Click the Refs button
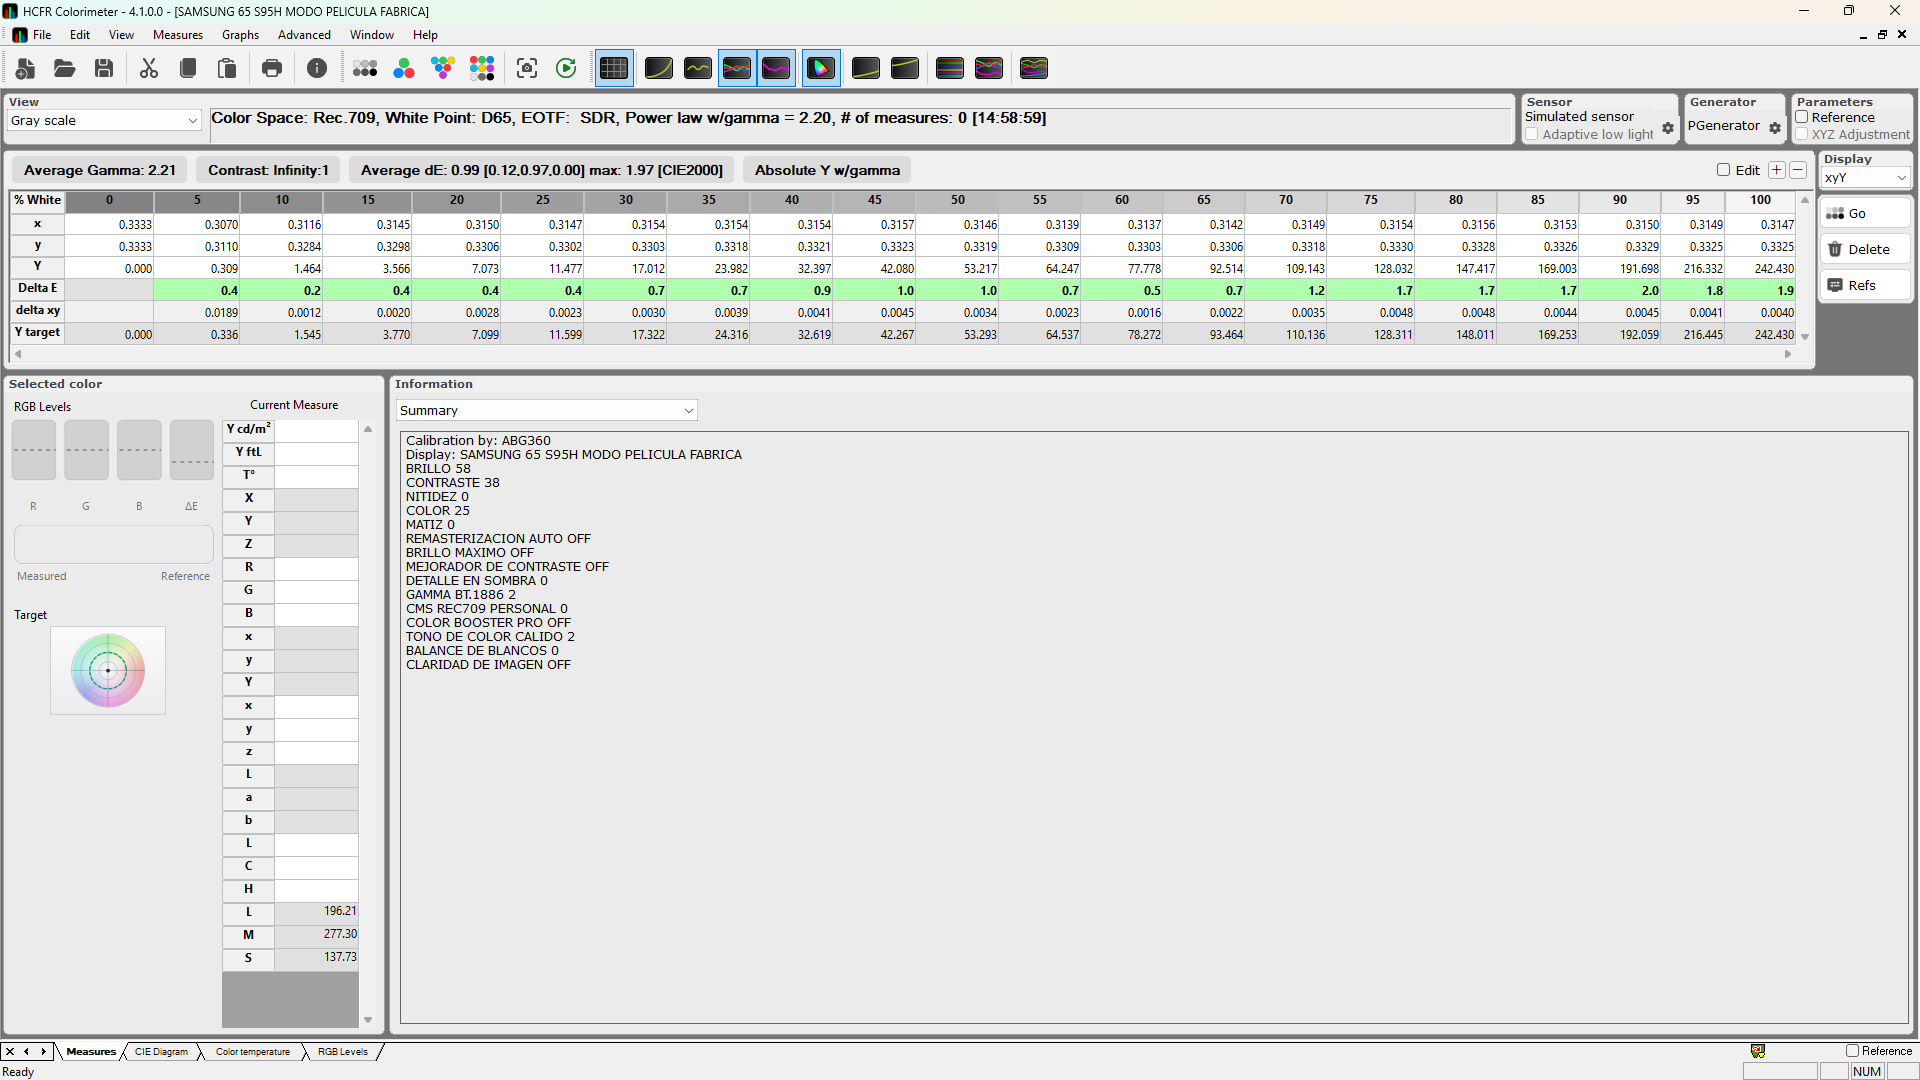 pos(1865,285)
